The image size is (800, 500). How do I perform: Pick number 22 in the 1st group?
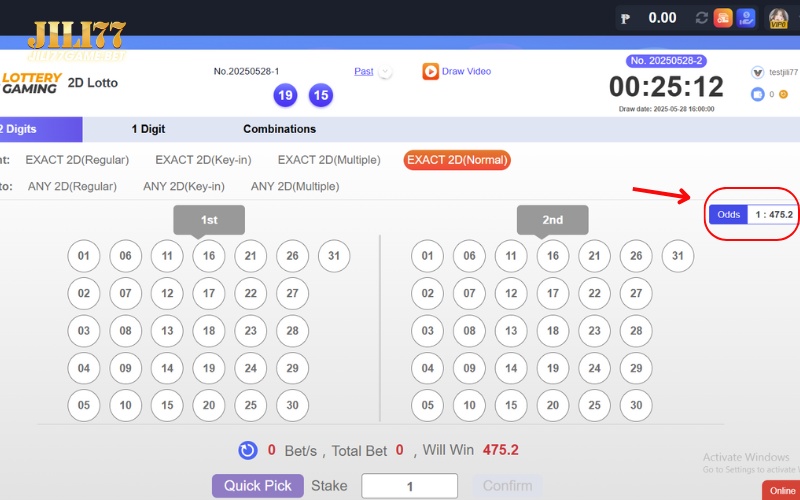click(251, 293)
